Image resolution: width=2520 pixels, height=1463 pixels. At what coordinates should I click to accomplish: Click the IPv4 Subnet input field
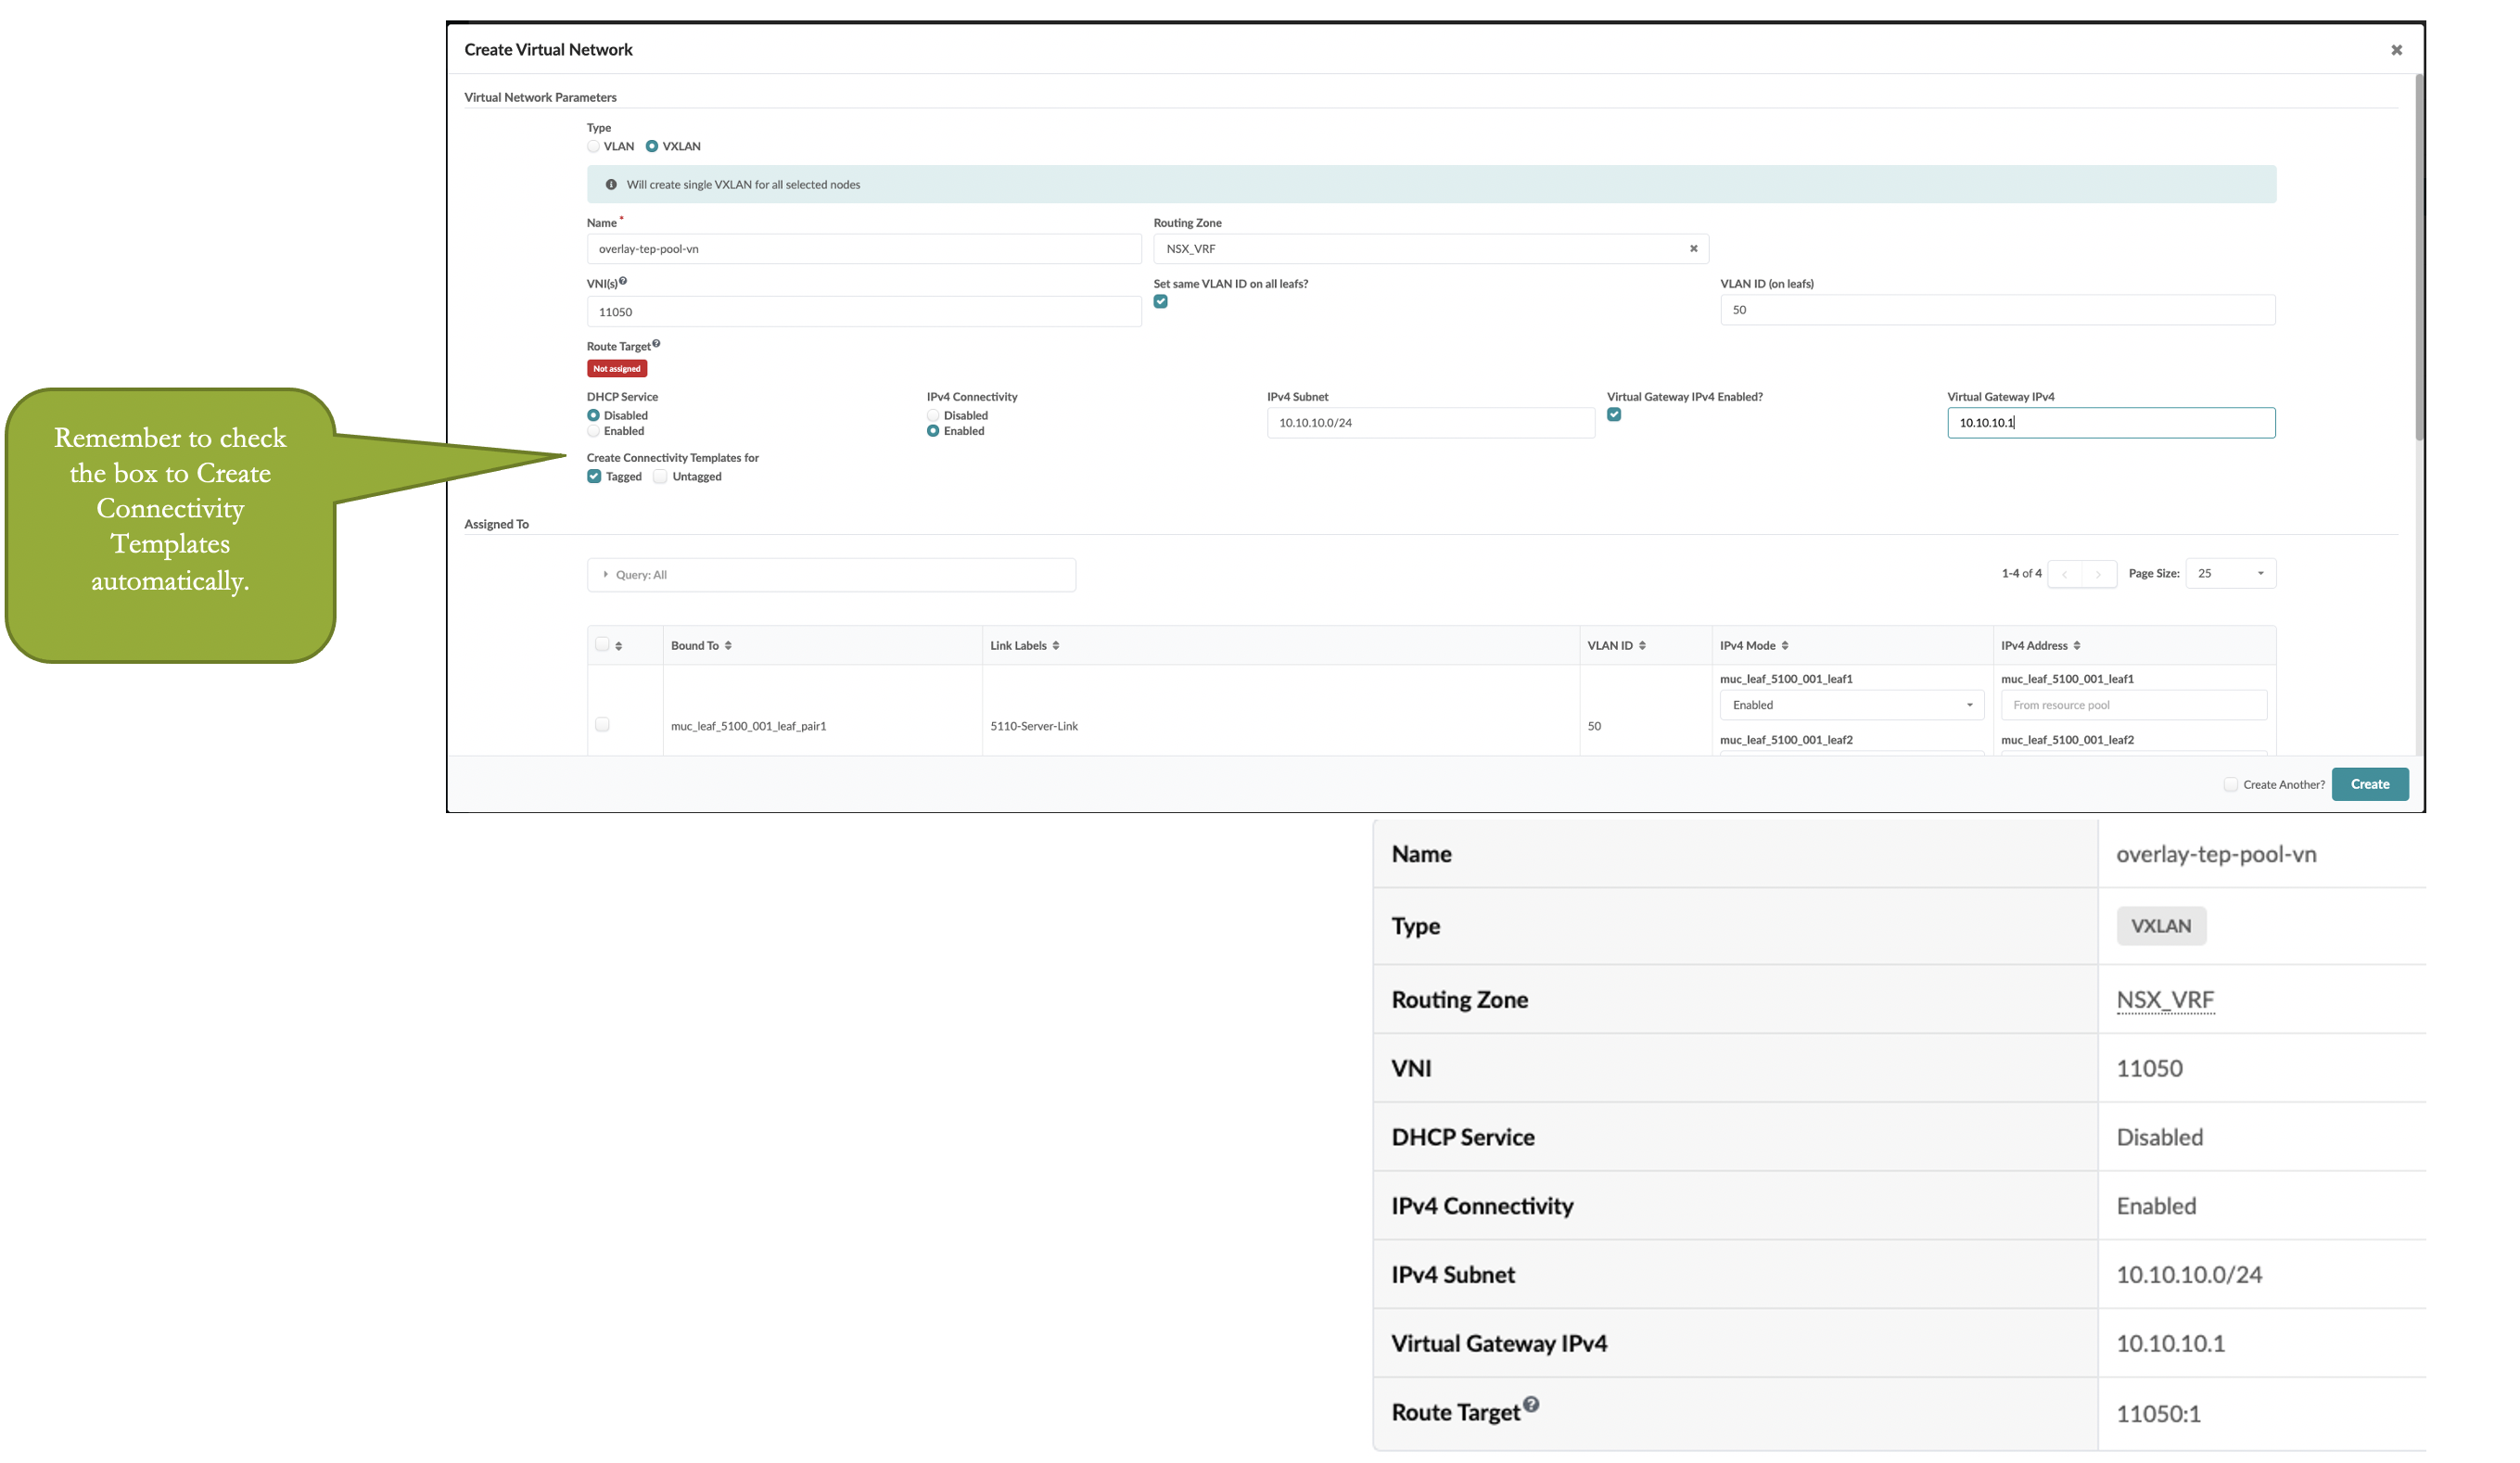[x=1430, y=423]
